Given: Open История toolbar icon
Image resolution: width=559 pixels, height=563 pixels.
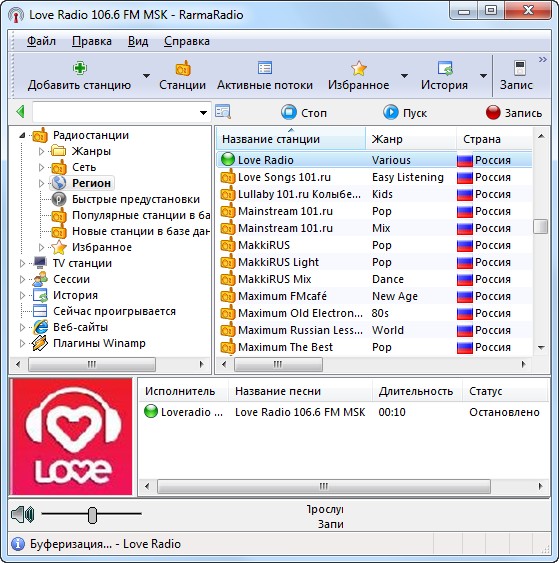Looking at the screenshot, I should pyautogui.click(x=445, y=68).
